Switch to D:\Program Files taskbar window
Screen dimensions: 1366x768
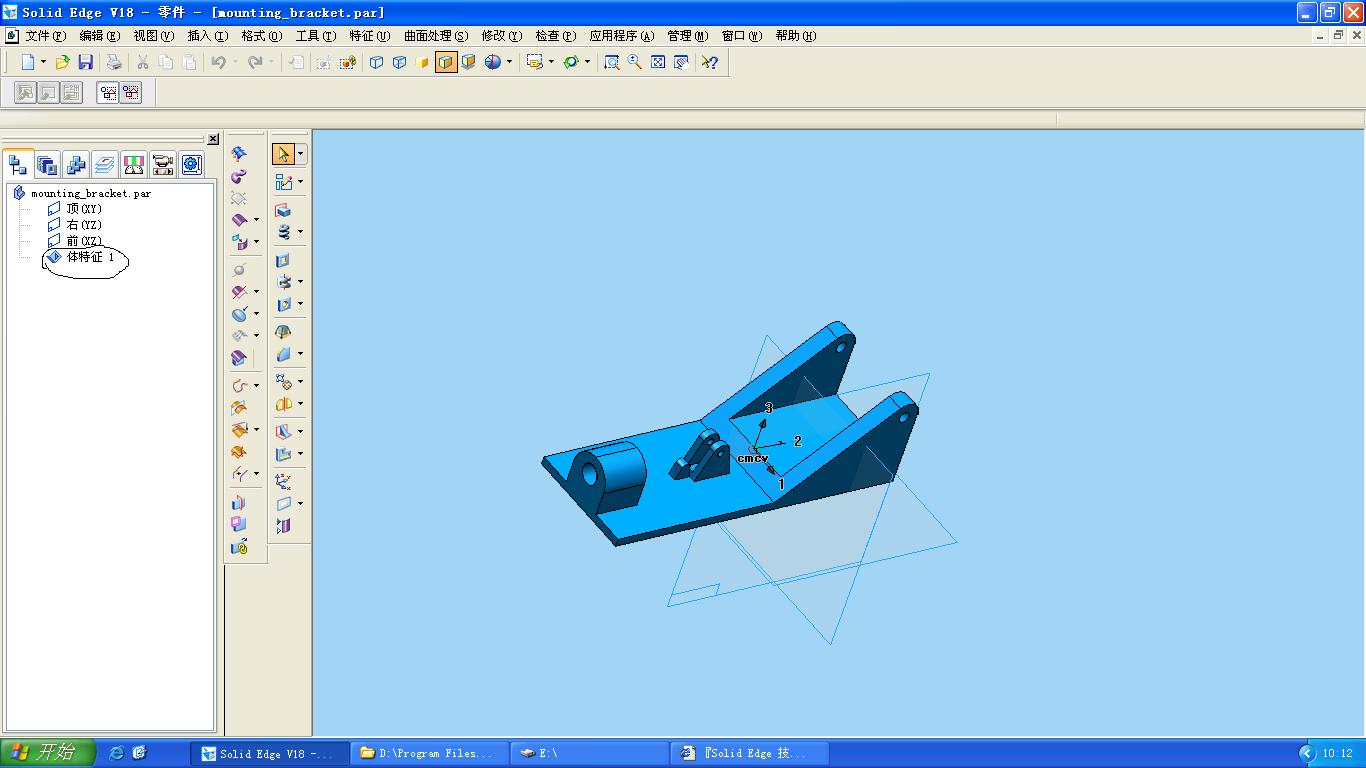click(429, 753)
